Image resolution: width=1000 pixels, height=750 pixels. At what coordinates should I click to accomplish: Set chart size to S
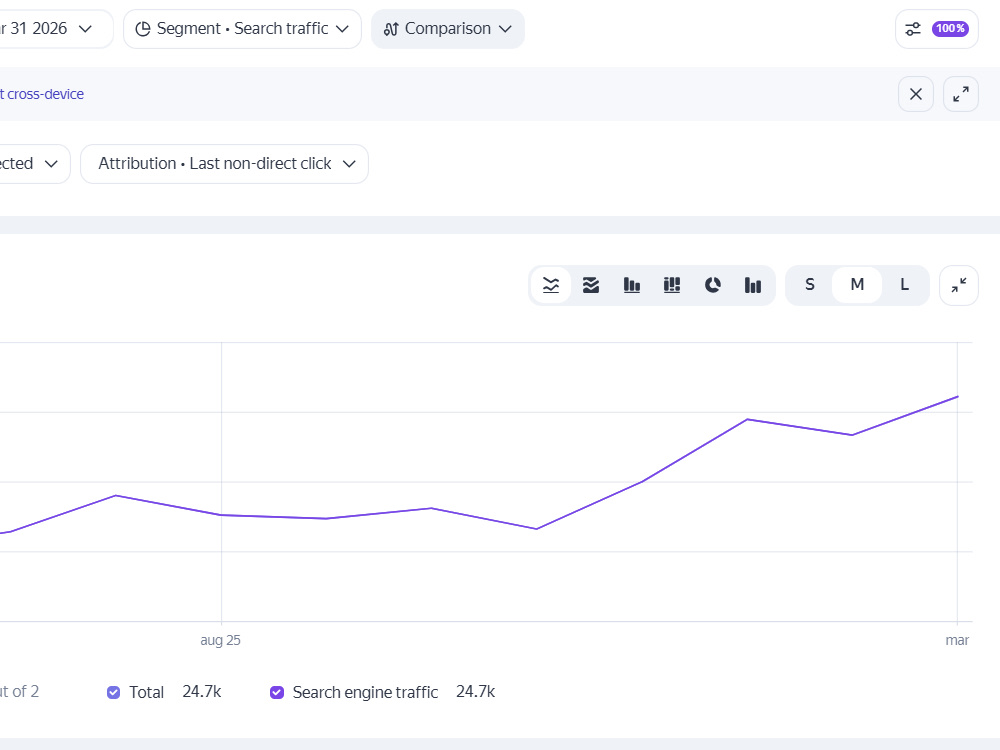pos(809,285)
